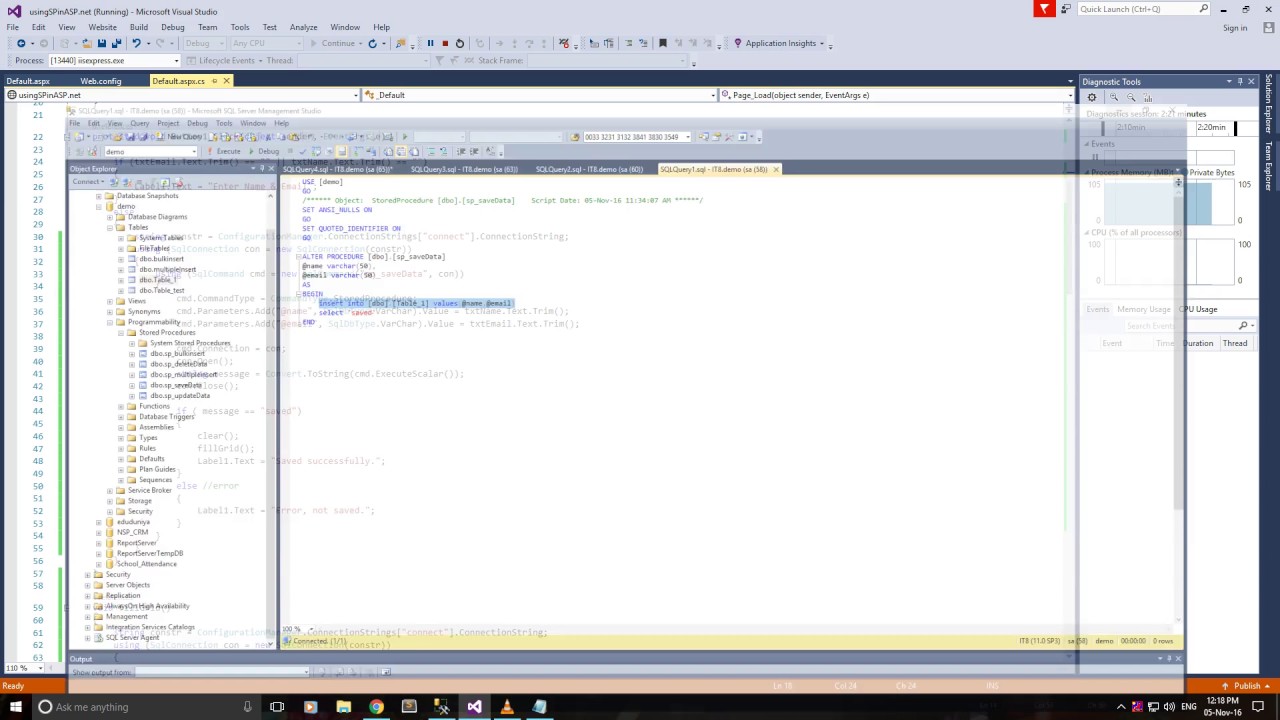Click the Sign in link
This screenshot has height=720, width=1280.
click(1235, 27)
